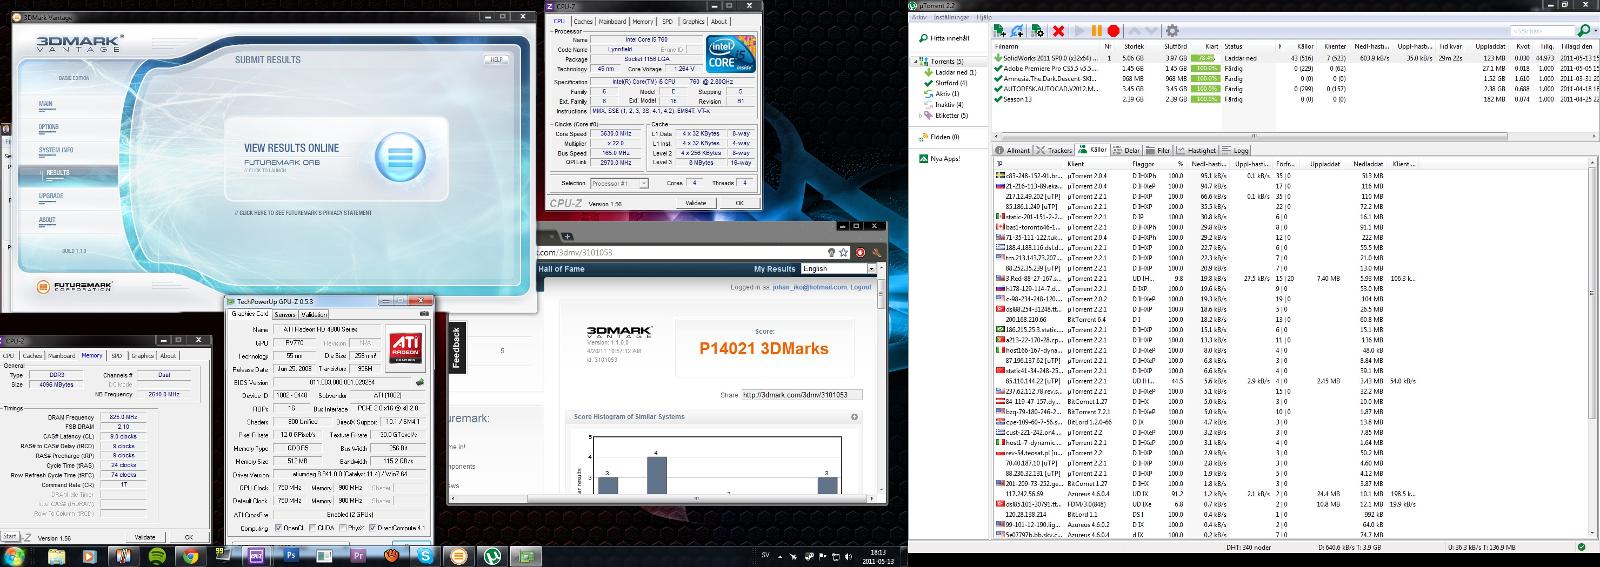Open My Results link on 3DMark page
Screen dimensions: 1600x567
(775, 269)
